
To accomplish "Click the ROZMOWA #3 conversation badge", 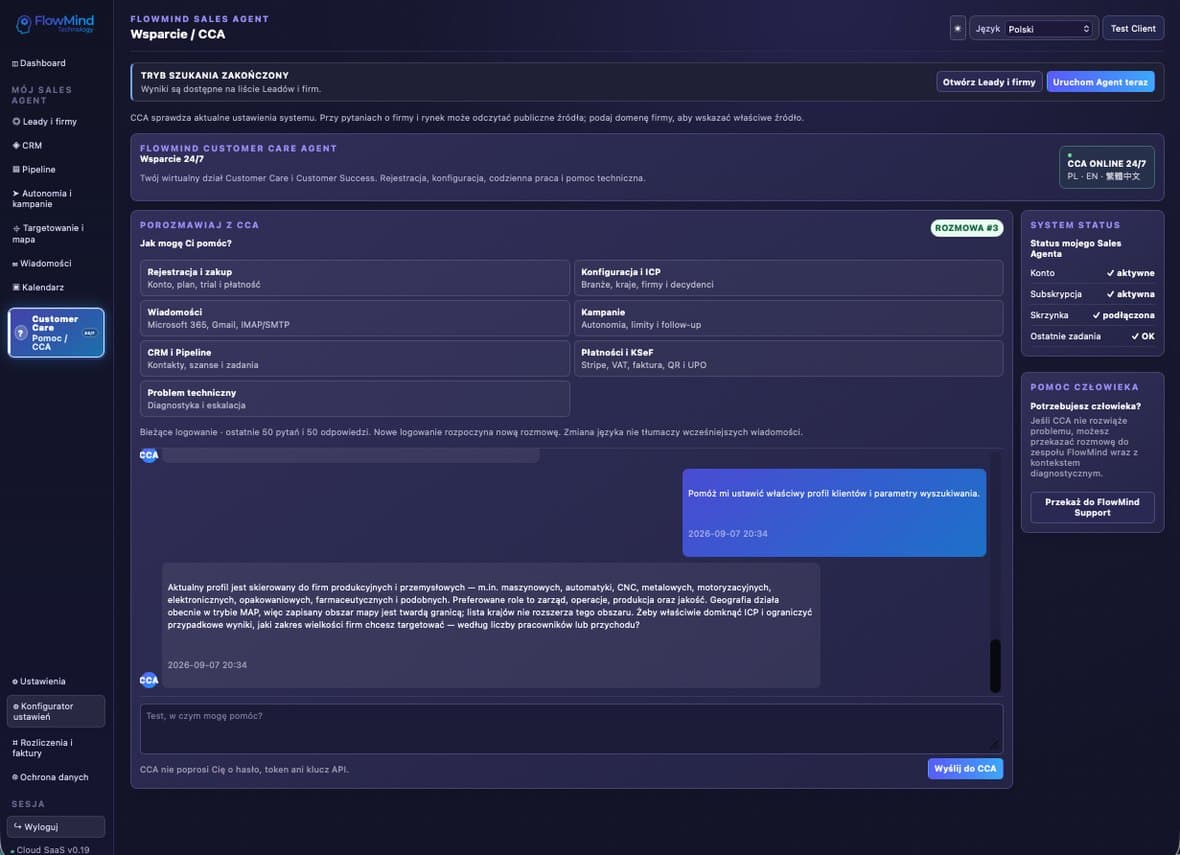I will click(x=966, y=228).
